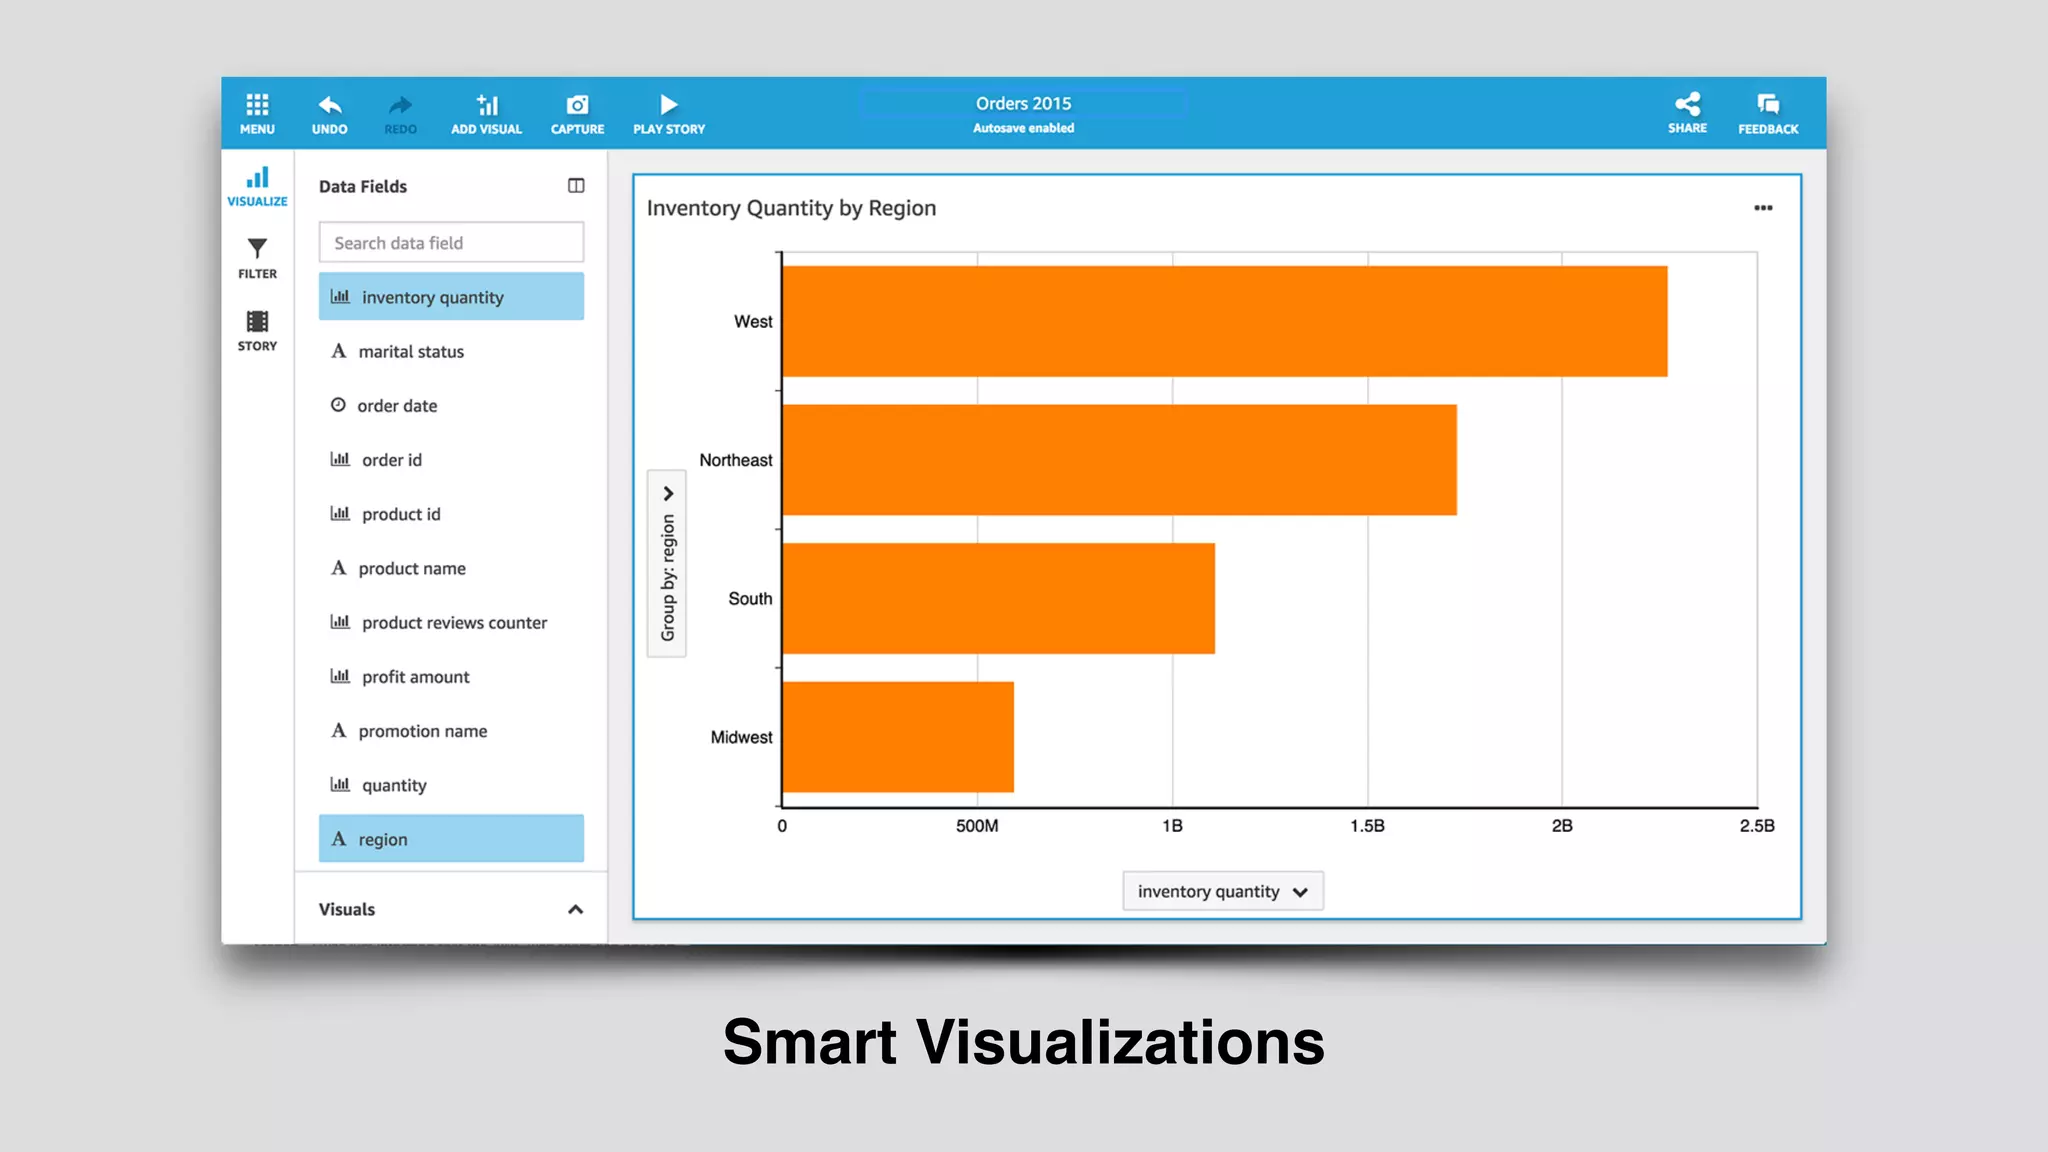Viewport: 2048px width, 1152px height.
Task: Open the inventory quantity axis dropdown
Action: point(1223,891)
